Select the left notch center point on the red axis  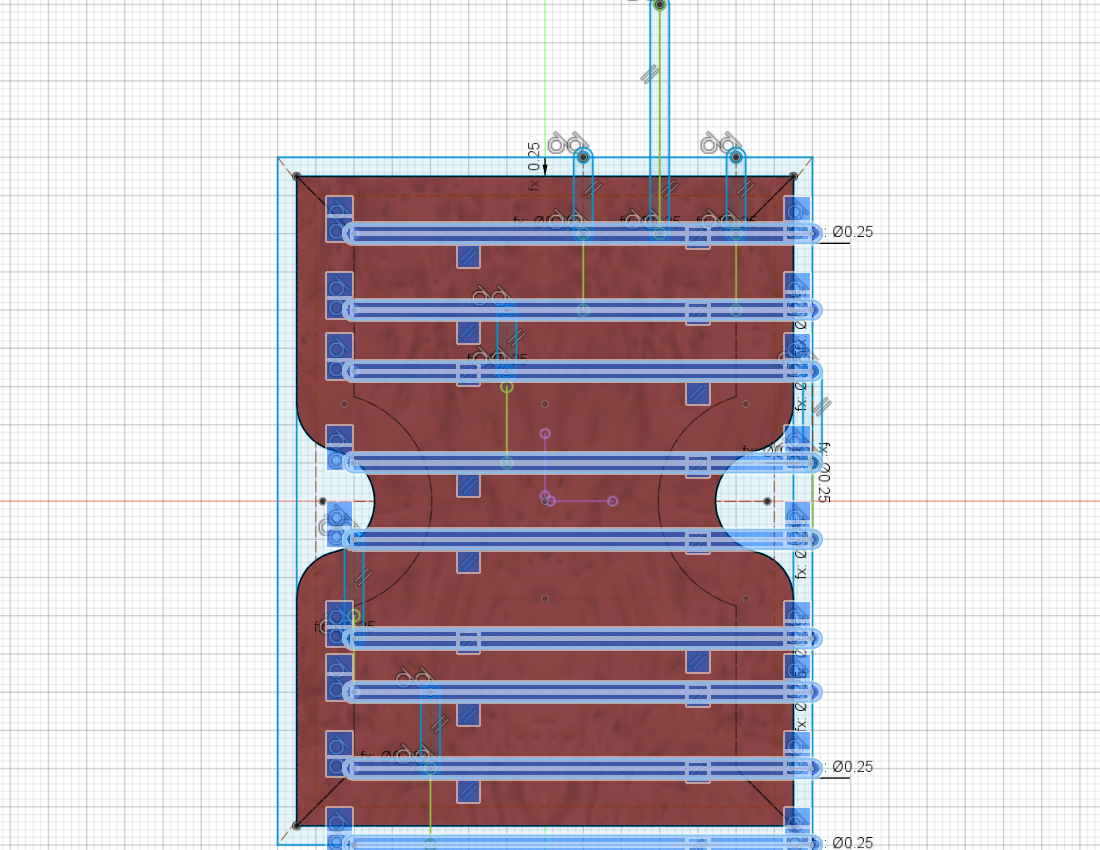(x=323, y=501)
